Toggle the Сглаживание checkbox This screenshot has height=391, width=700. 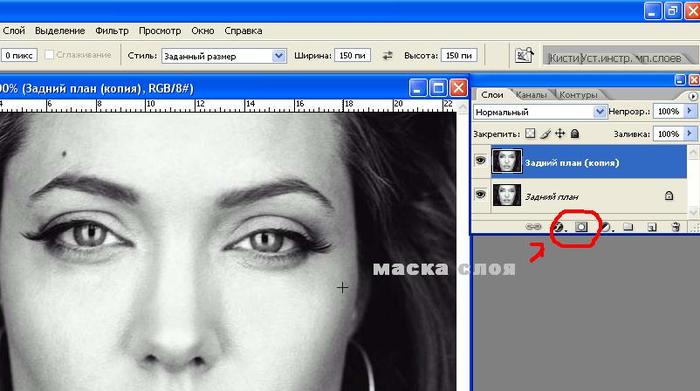click(x=49, y=55)
